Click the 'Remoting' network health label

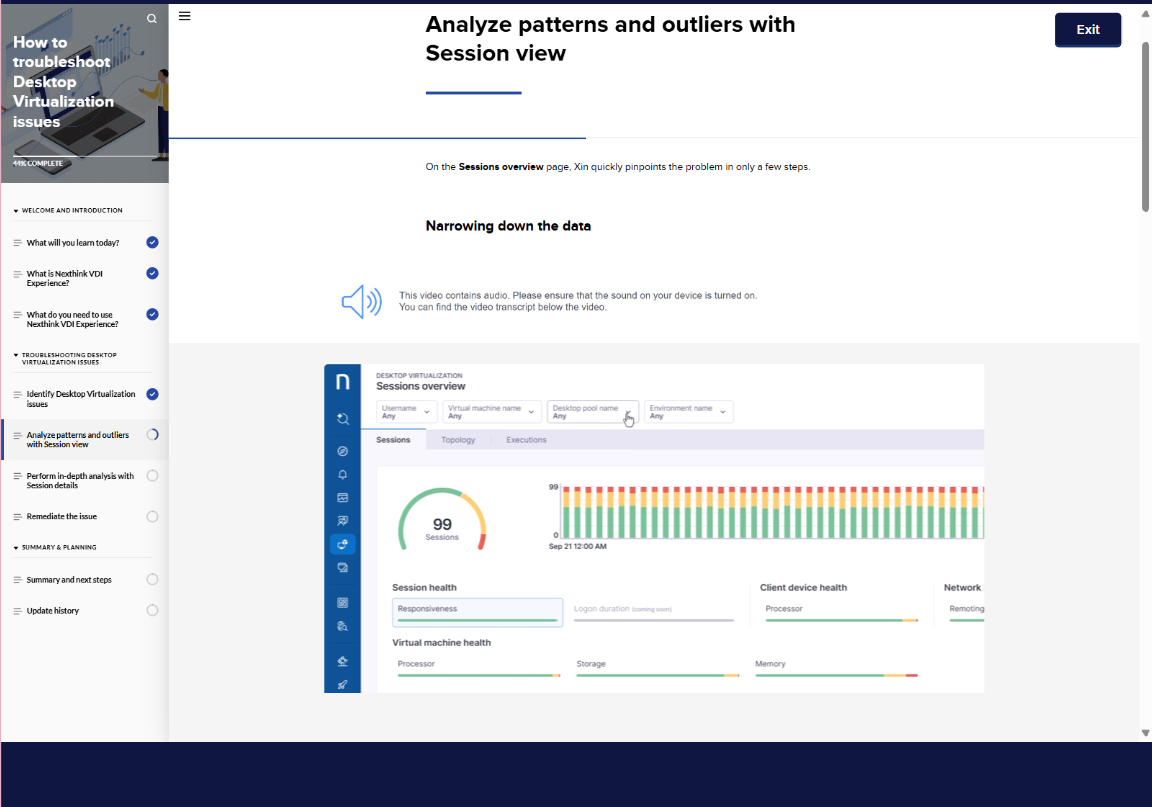pyautogui.click(x=966, y=609)
